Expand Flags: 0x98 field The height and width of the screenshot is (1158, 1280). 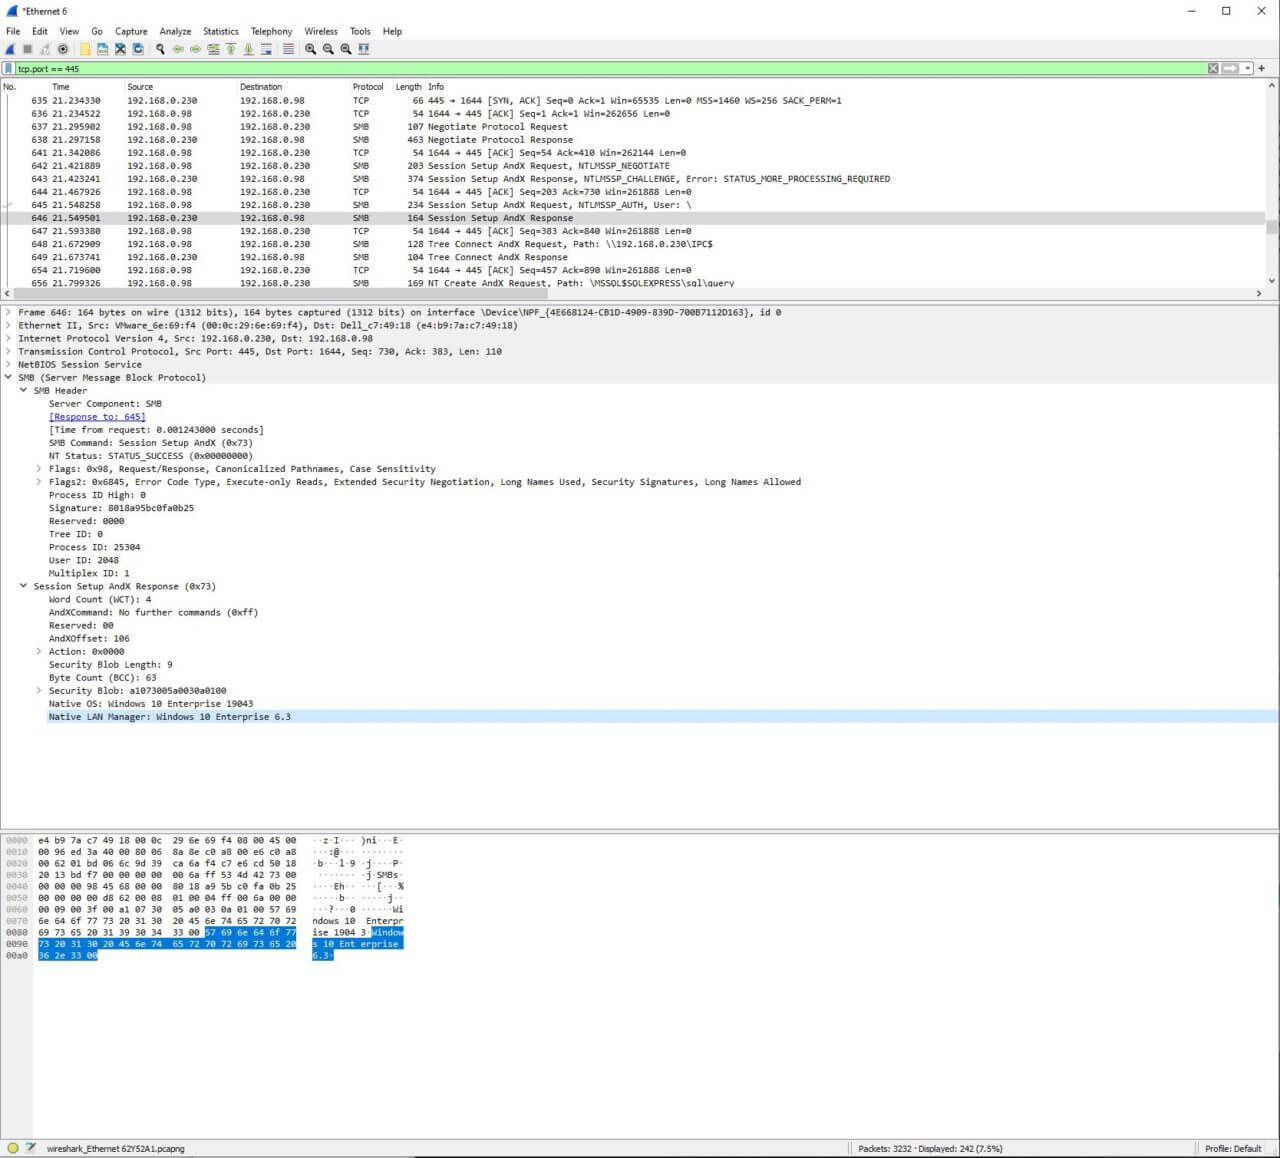[x=39, y=468]
